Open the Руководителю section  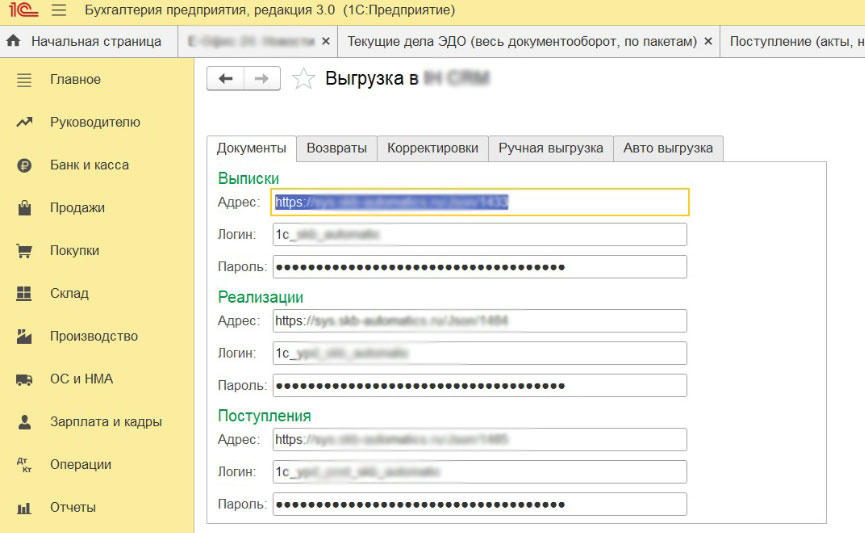point(95,122)
